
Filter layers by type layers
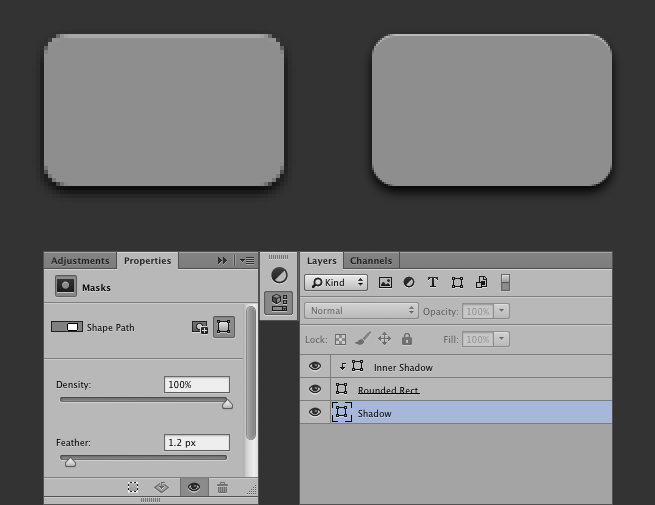coord(433,283)
